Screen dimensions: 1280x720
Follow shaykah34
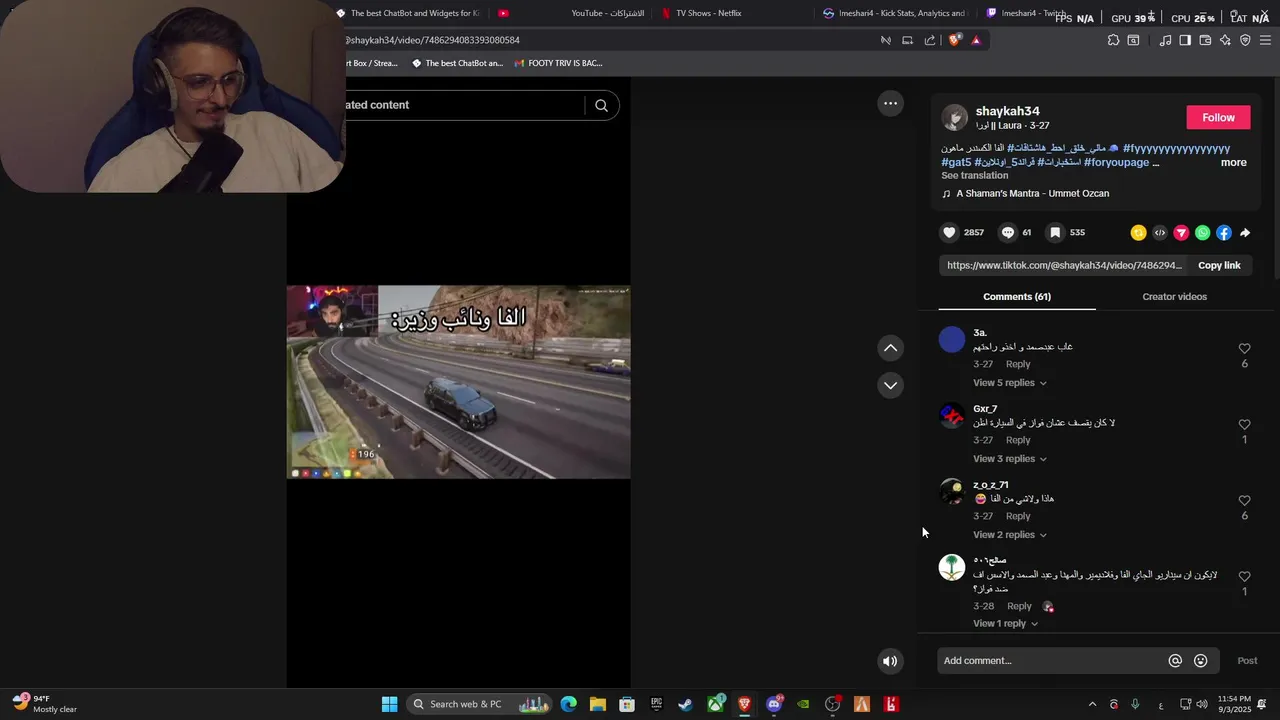[x=1218, y=118]
